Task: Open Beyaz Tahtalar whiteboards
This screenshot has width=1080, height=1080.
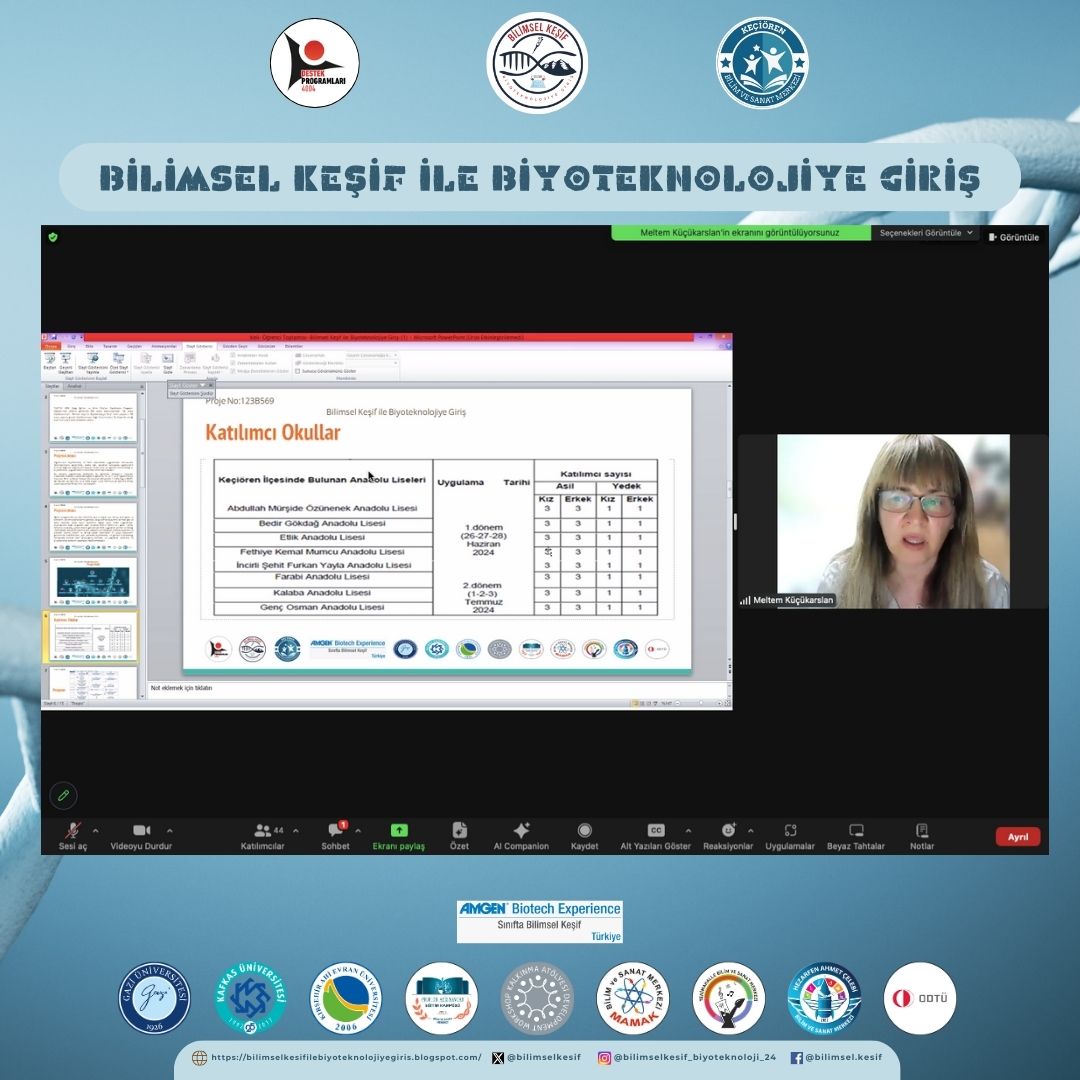Action: (856, 836)
